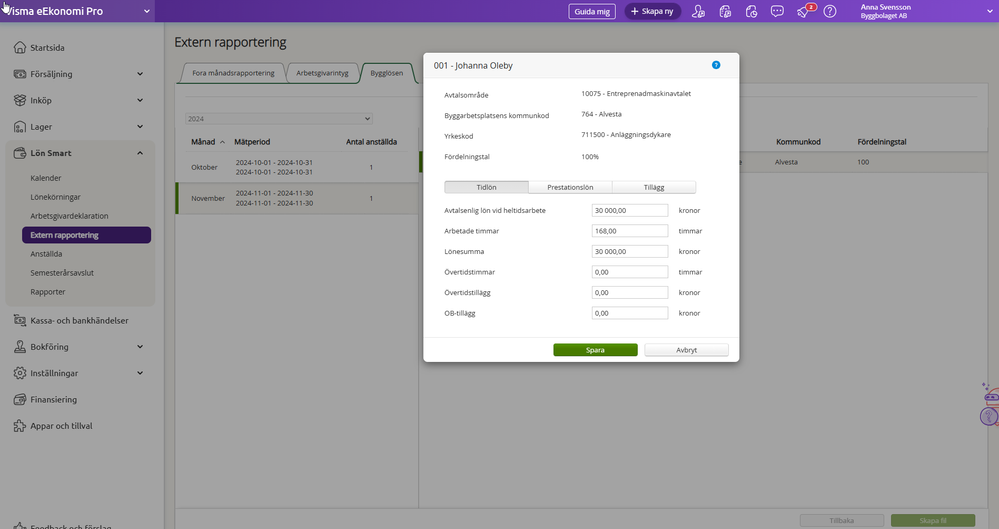
Task: Collapse the Lön Smart section
Action: point(140,153)
